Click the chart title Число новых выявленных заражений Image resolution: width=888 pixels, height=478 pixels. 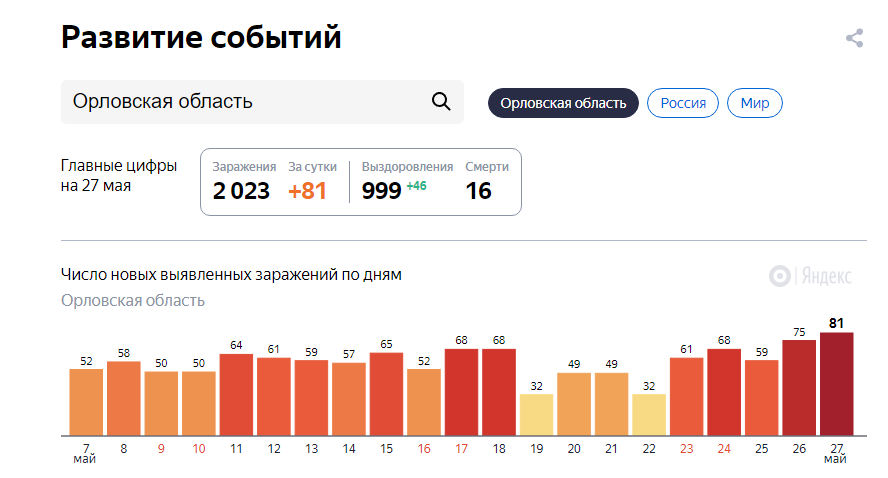(231, 275)
